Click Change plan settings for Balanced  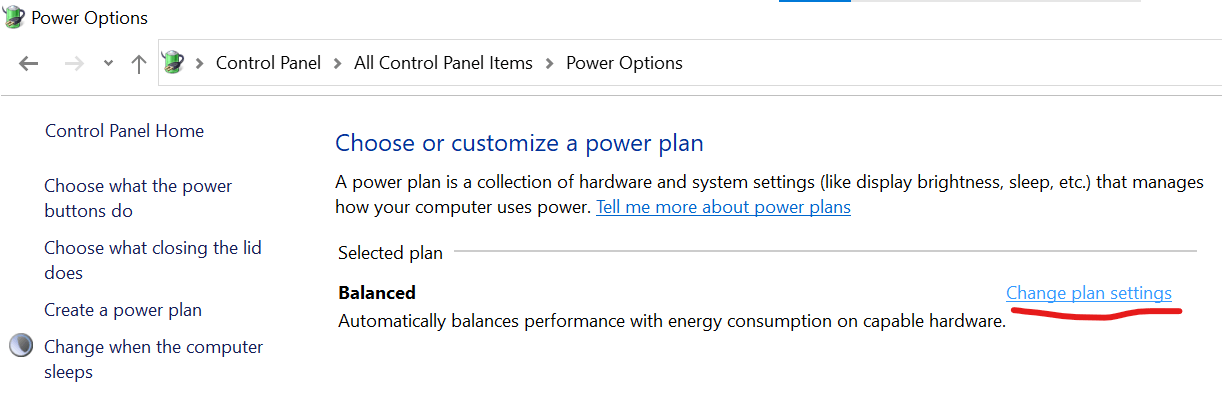coord(1089,293)
